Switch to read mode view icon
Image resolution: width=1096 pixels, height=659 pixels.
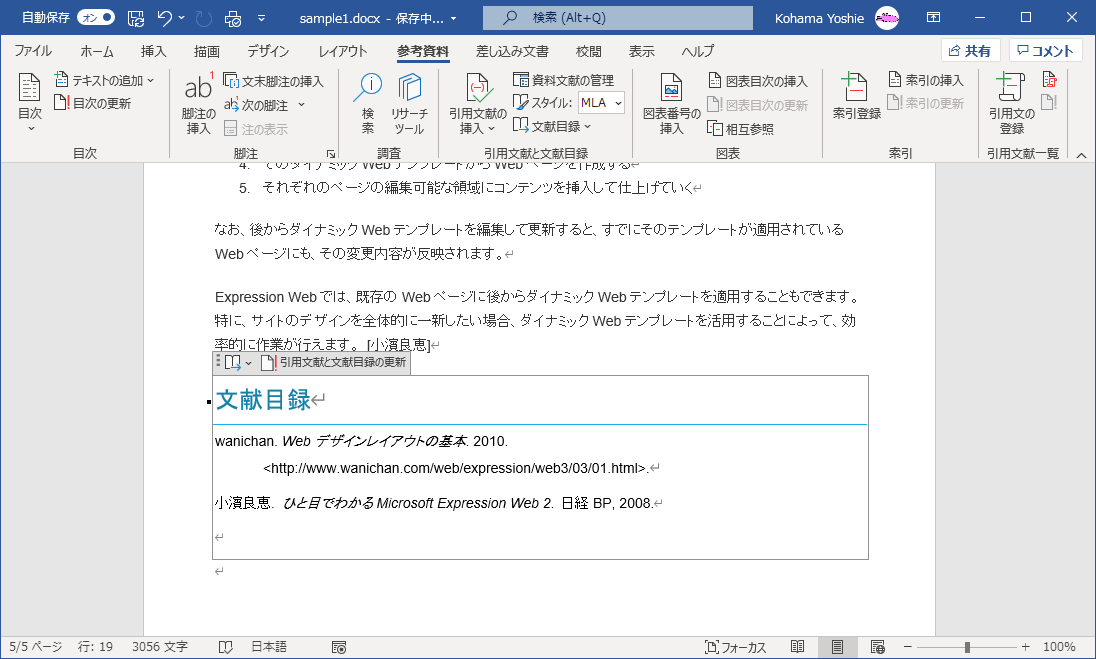[797, 647]
